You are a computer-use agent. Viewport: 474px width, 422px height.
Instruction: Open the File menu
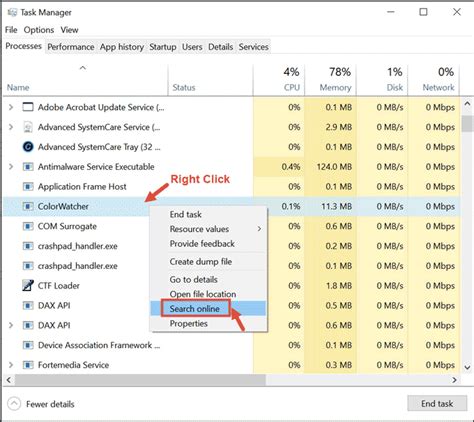coord(11,30)
